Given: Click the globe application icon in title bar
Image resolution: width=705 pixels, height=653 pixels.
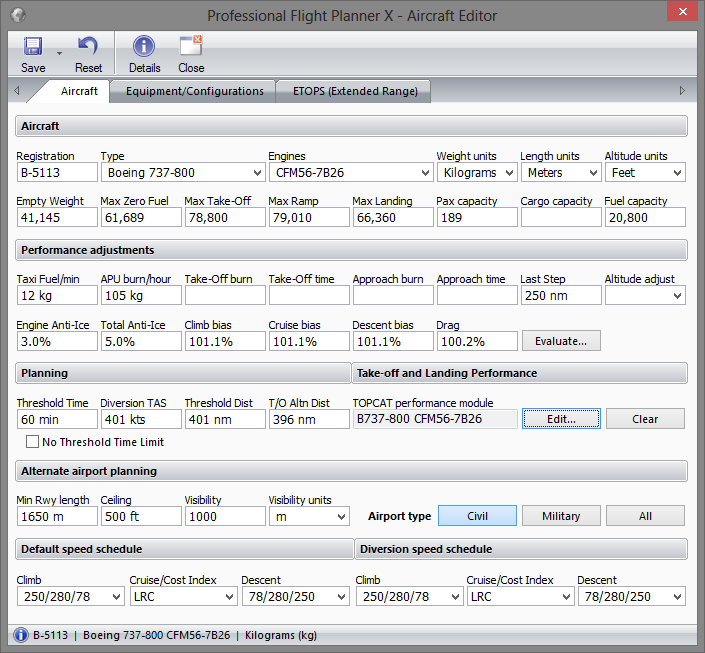Looking at the screenshot, I should pos(18,15).
